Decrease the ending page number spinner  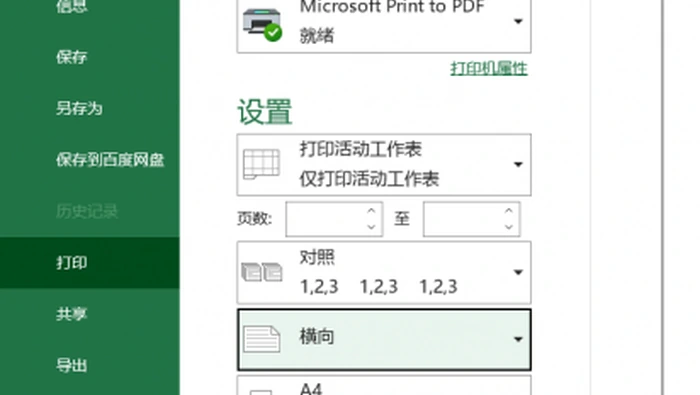(x=508, y=227)
